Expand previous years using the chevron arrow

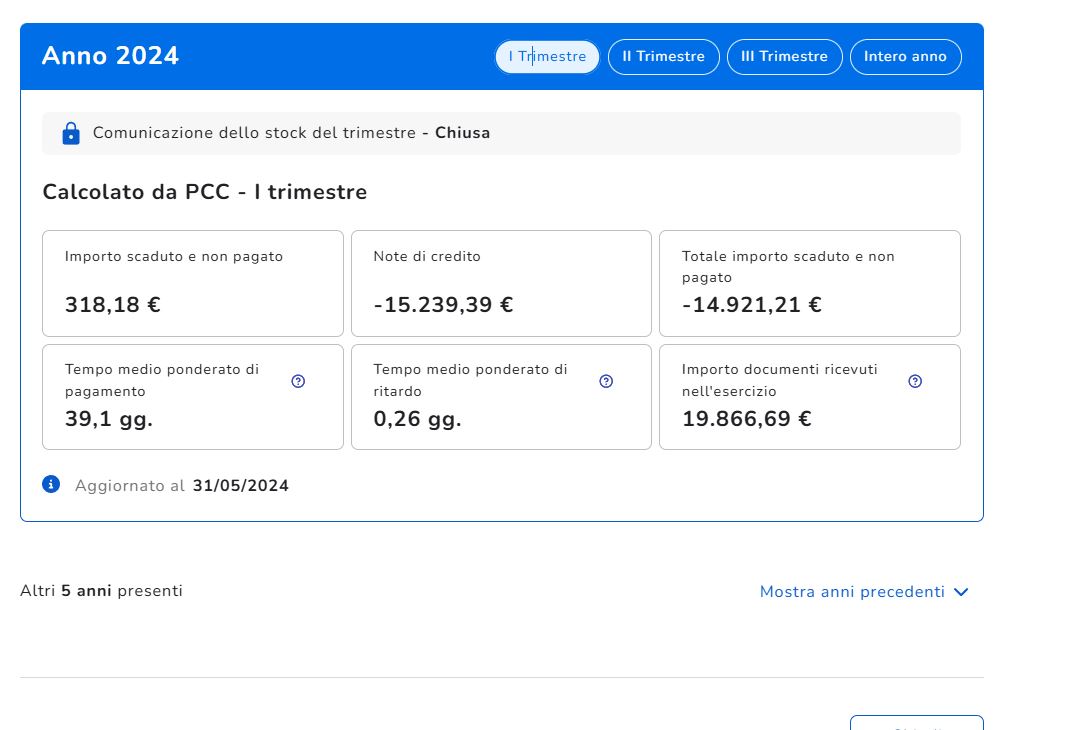pyautogui.click(x=961, y=592)
